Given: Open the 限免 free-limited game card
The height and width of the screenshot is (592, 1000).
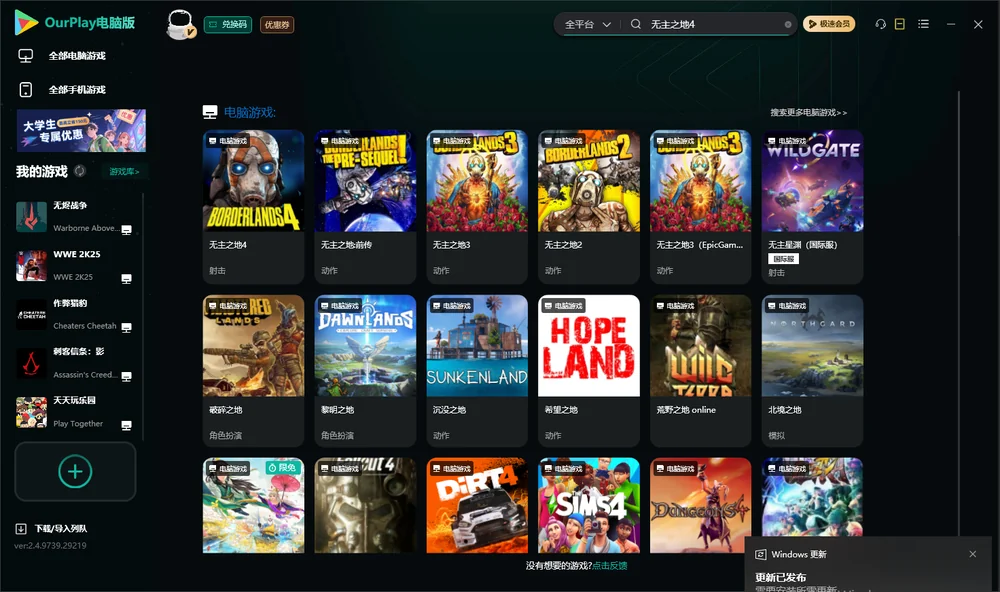Looking at the screenshot, I should tap(253, 505).
